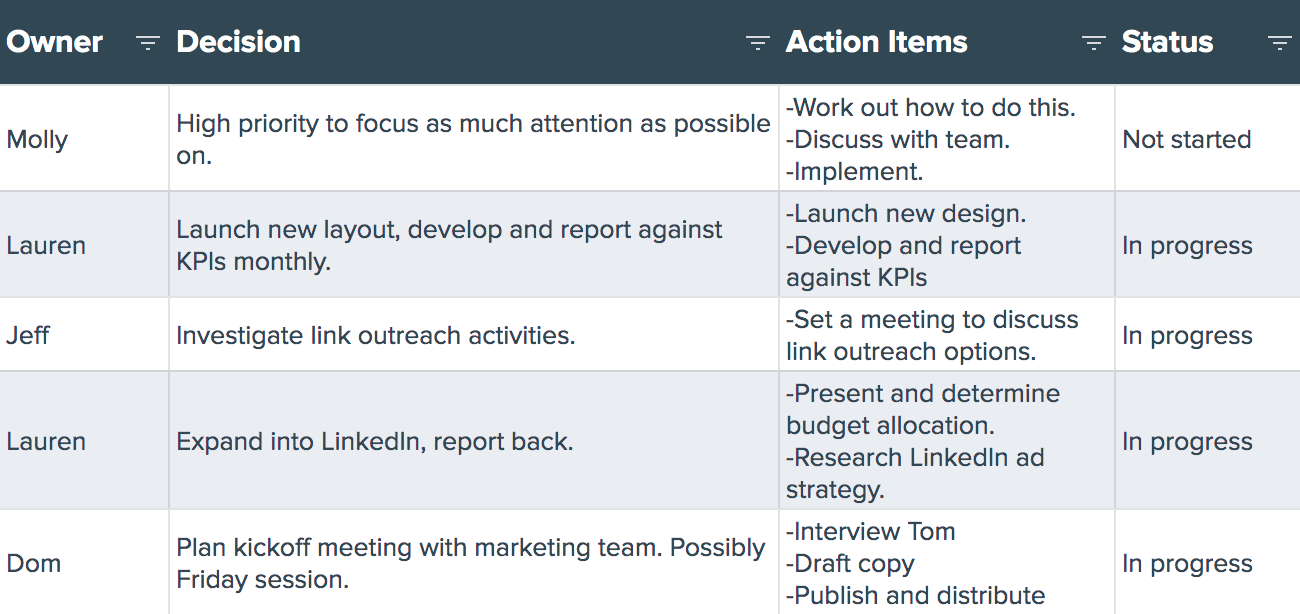1300x614 pixels.
Task: Click the Action Items column header
Action: click(x=877, y=42)
